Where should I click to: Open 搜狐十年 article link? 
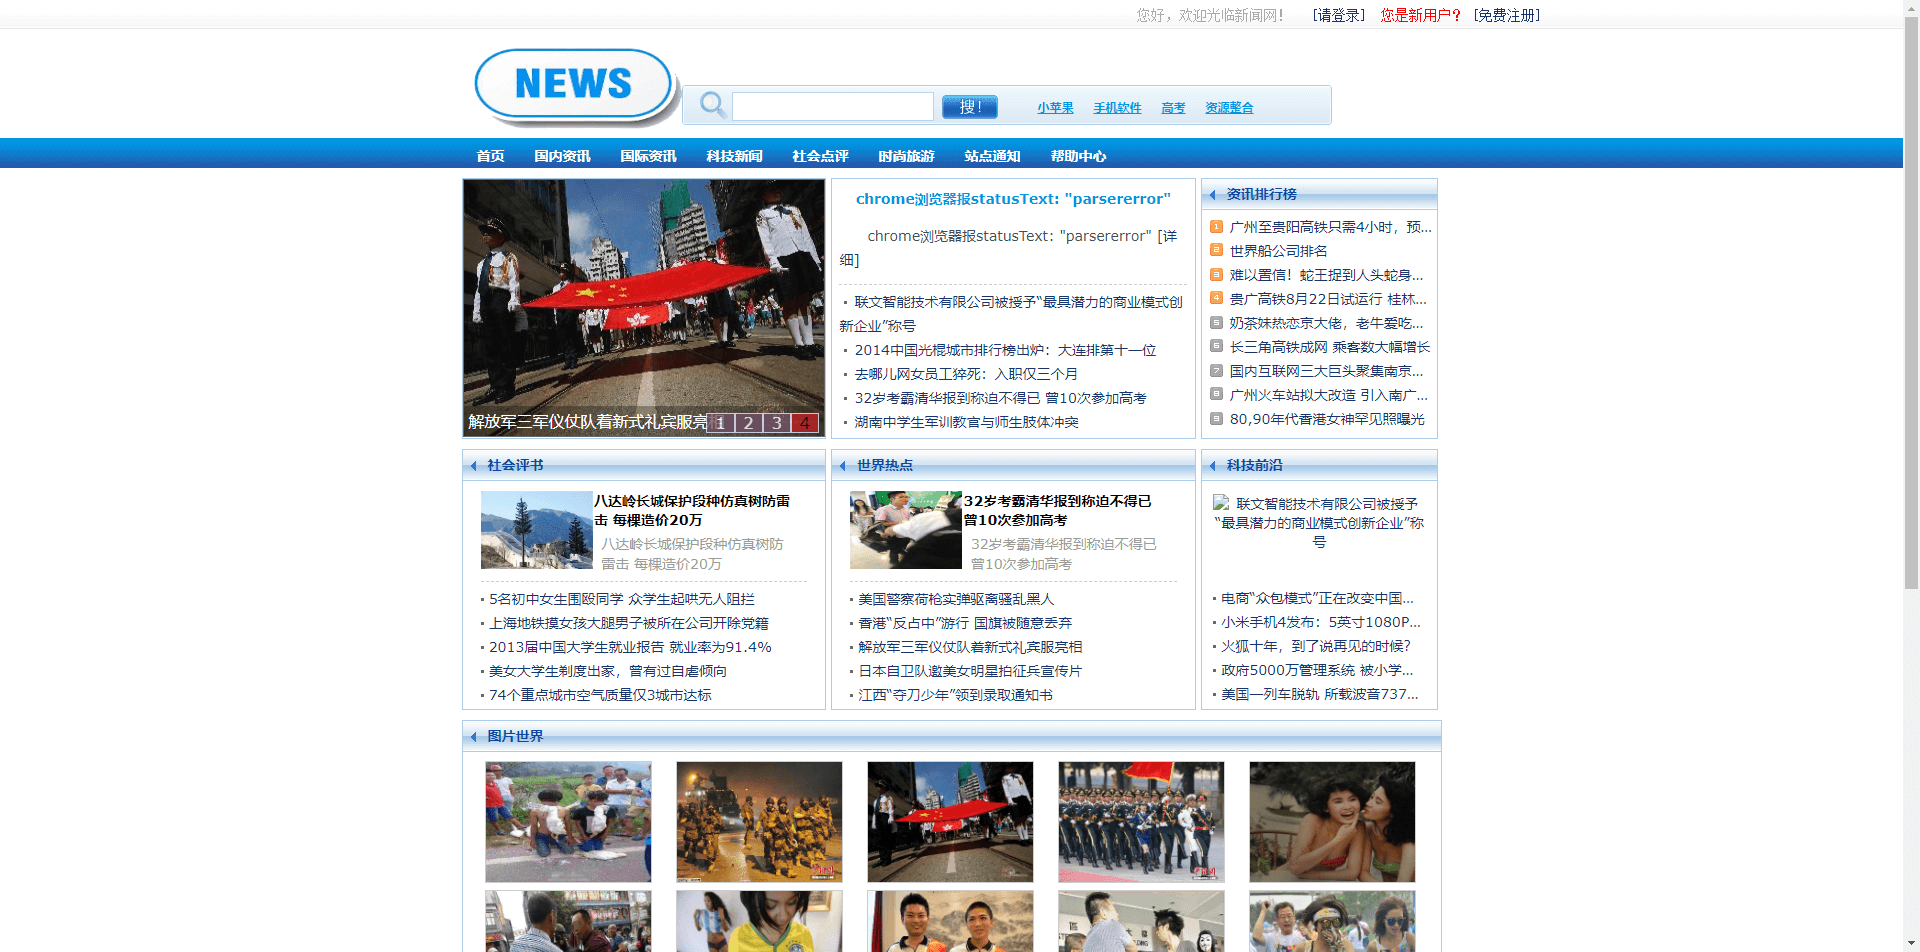pos(1316,646)
